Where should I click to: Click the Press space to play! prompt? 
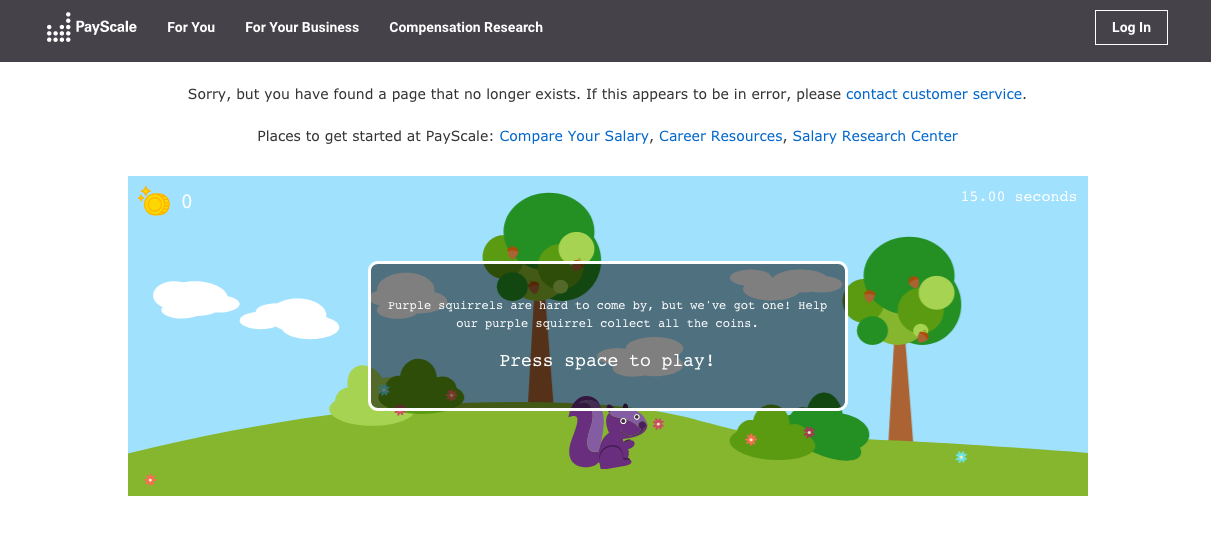[x=607, y=361]
